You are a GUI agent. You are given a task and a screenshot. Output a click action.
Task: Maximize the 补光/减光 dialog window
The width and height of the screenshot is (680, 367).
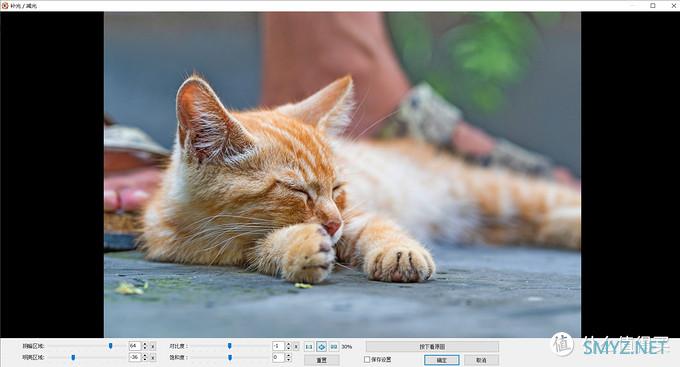(653, 6)
